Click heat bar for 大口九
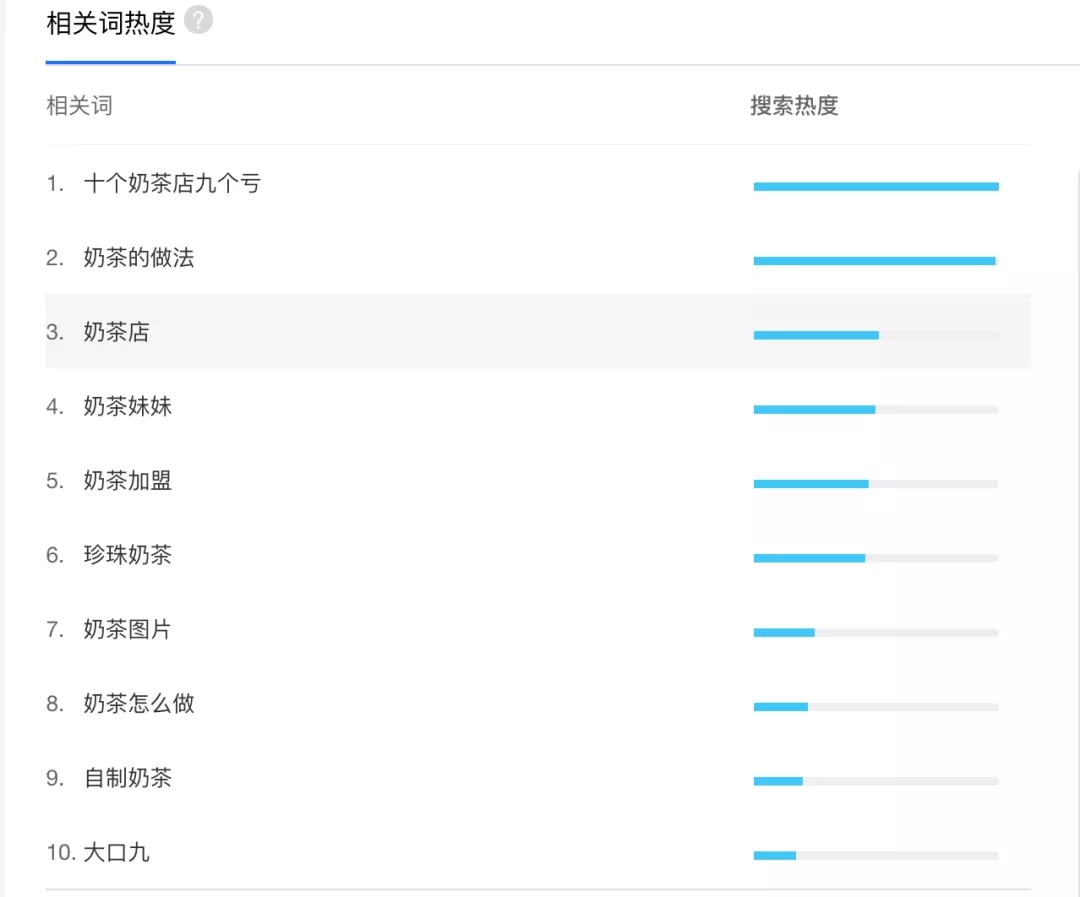The image size is (1080, 897). [875, 855]
